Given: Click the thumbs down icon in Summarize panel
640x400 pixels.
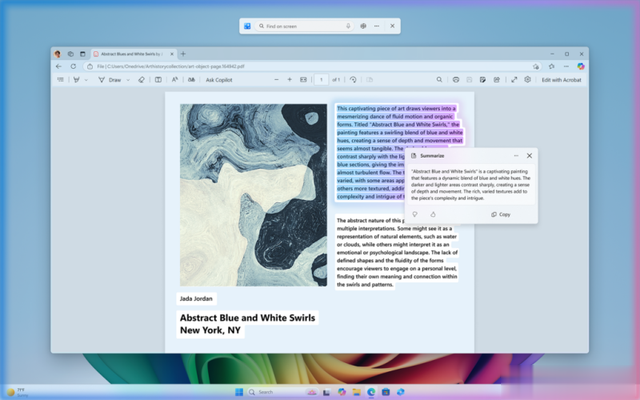Looking at the screenshot, I should 415,214.
